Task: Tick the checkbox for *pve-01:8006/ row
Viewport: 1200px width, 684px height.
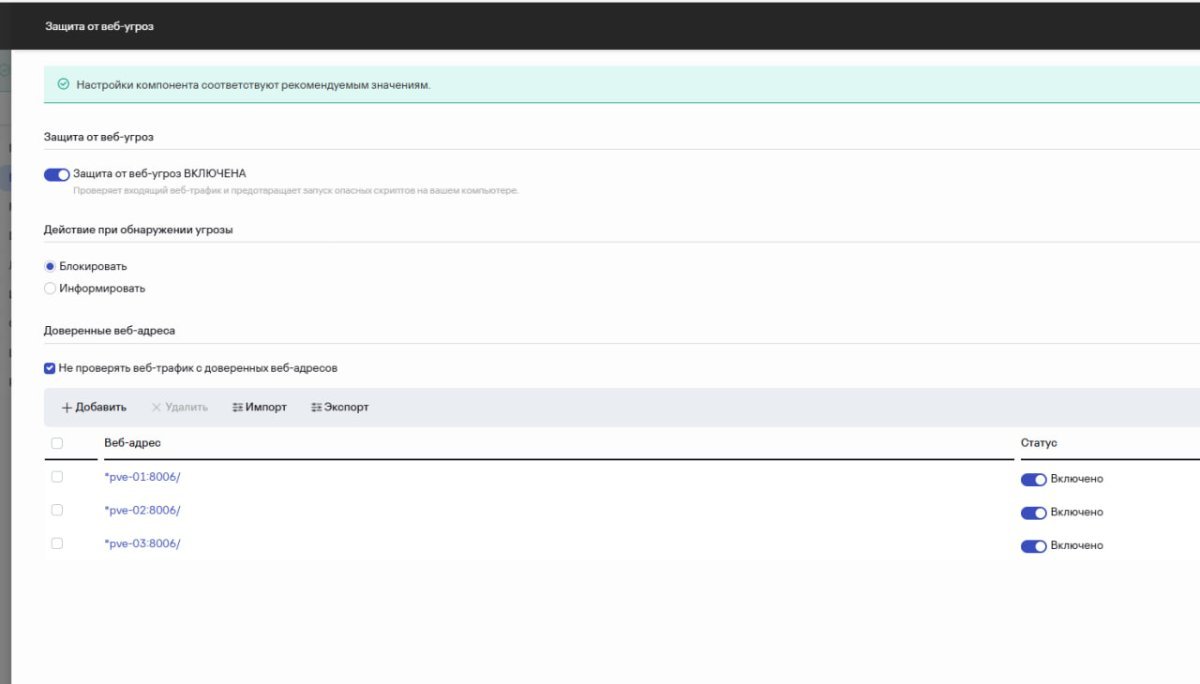Action: pos(57,477)
